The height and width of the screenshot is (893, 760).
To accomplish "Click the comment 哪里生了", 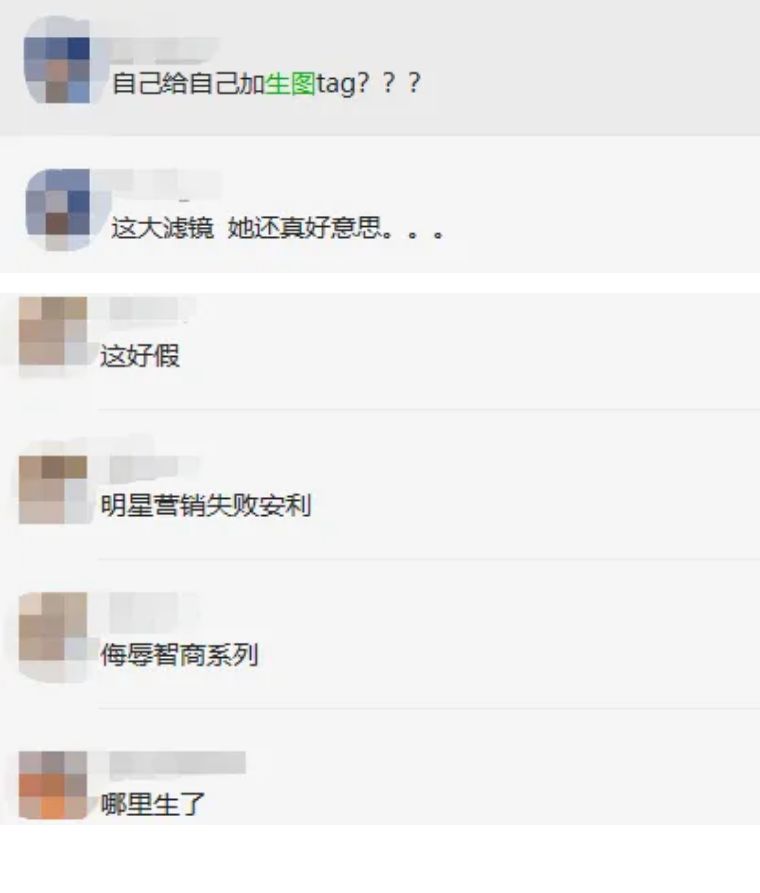I will 153,804.
